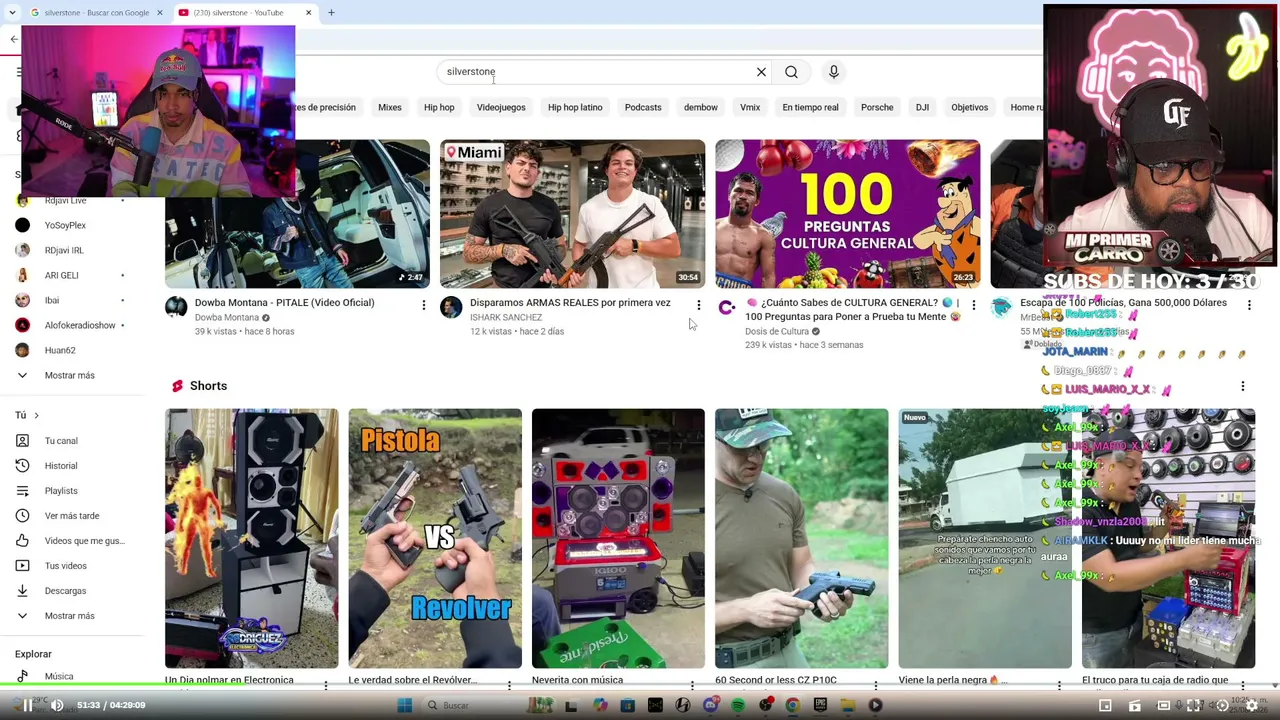
Task: Expand the 'Tú' section chevron
Action: coord(36,415)
